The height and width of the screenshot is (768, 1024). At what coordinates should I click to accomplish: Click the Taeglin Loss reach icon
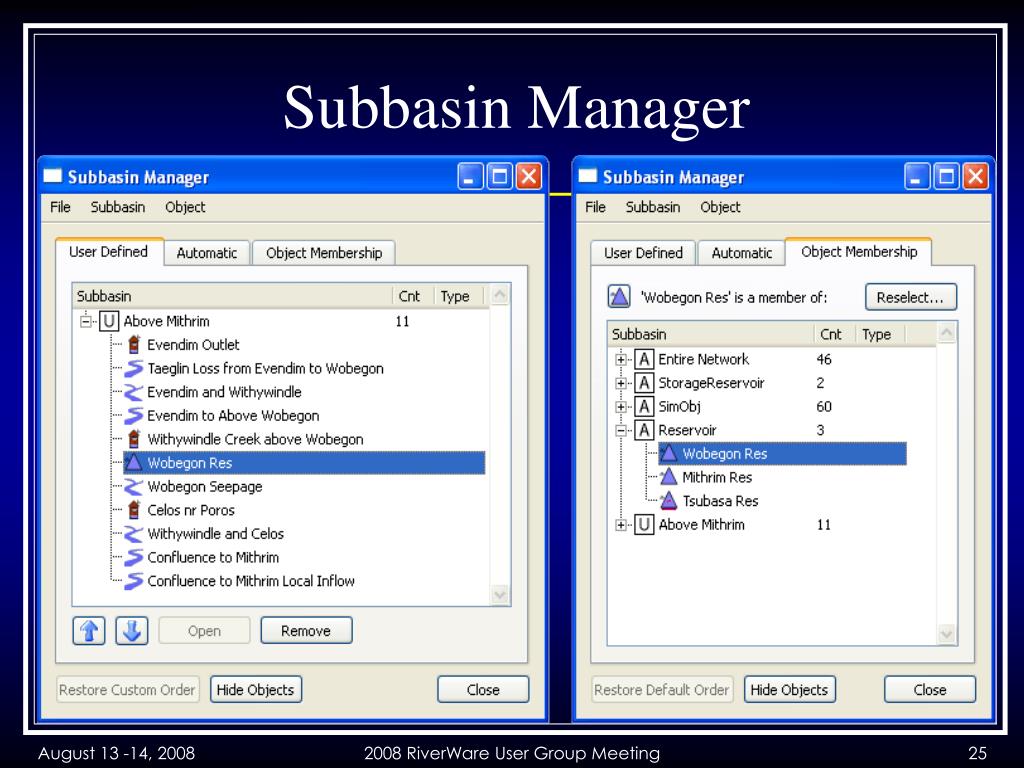[134, 368]
